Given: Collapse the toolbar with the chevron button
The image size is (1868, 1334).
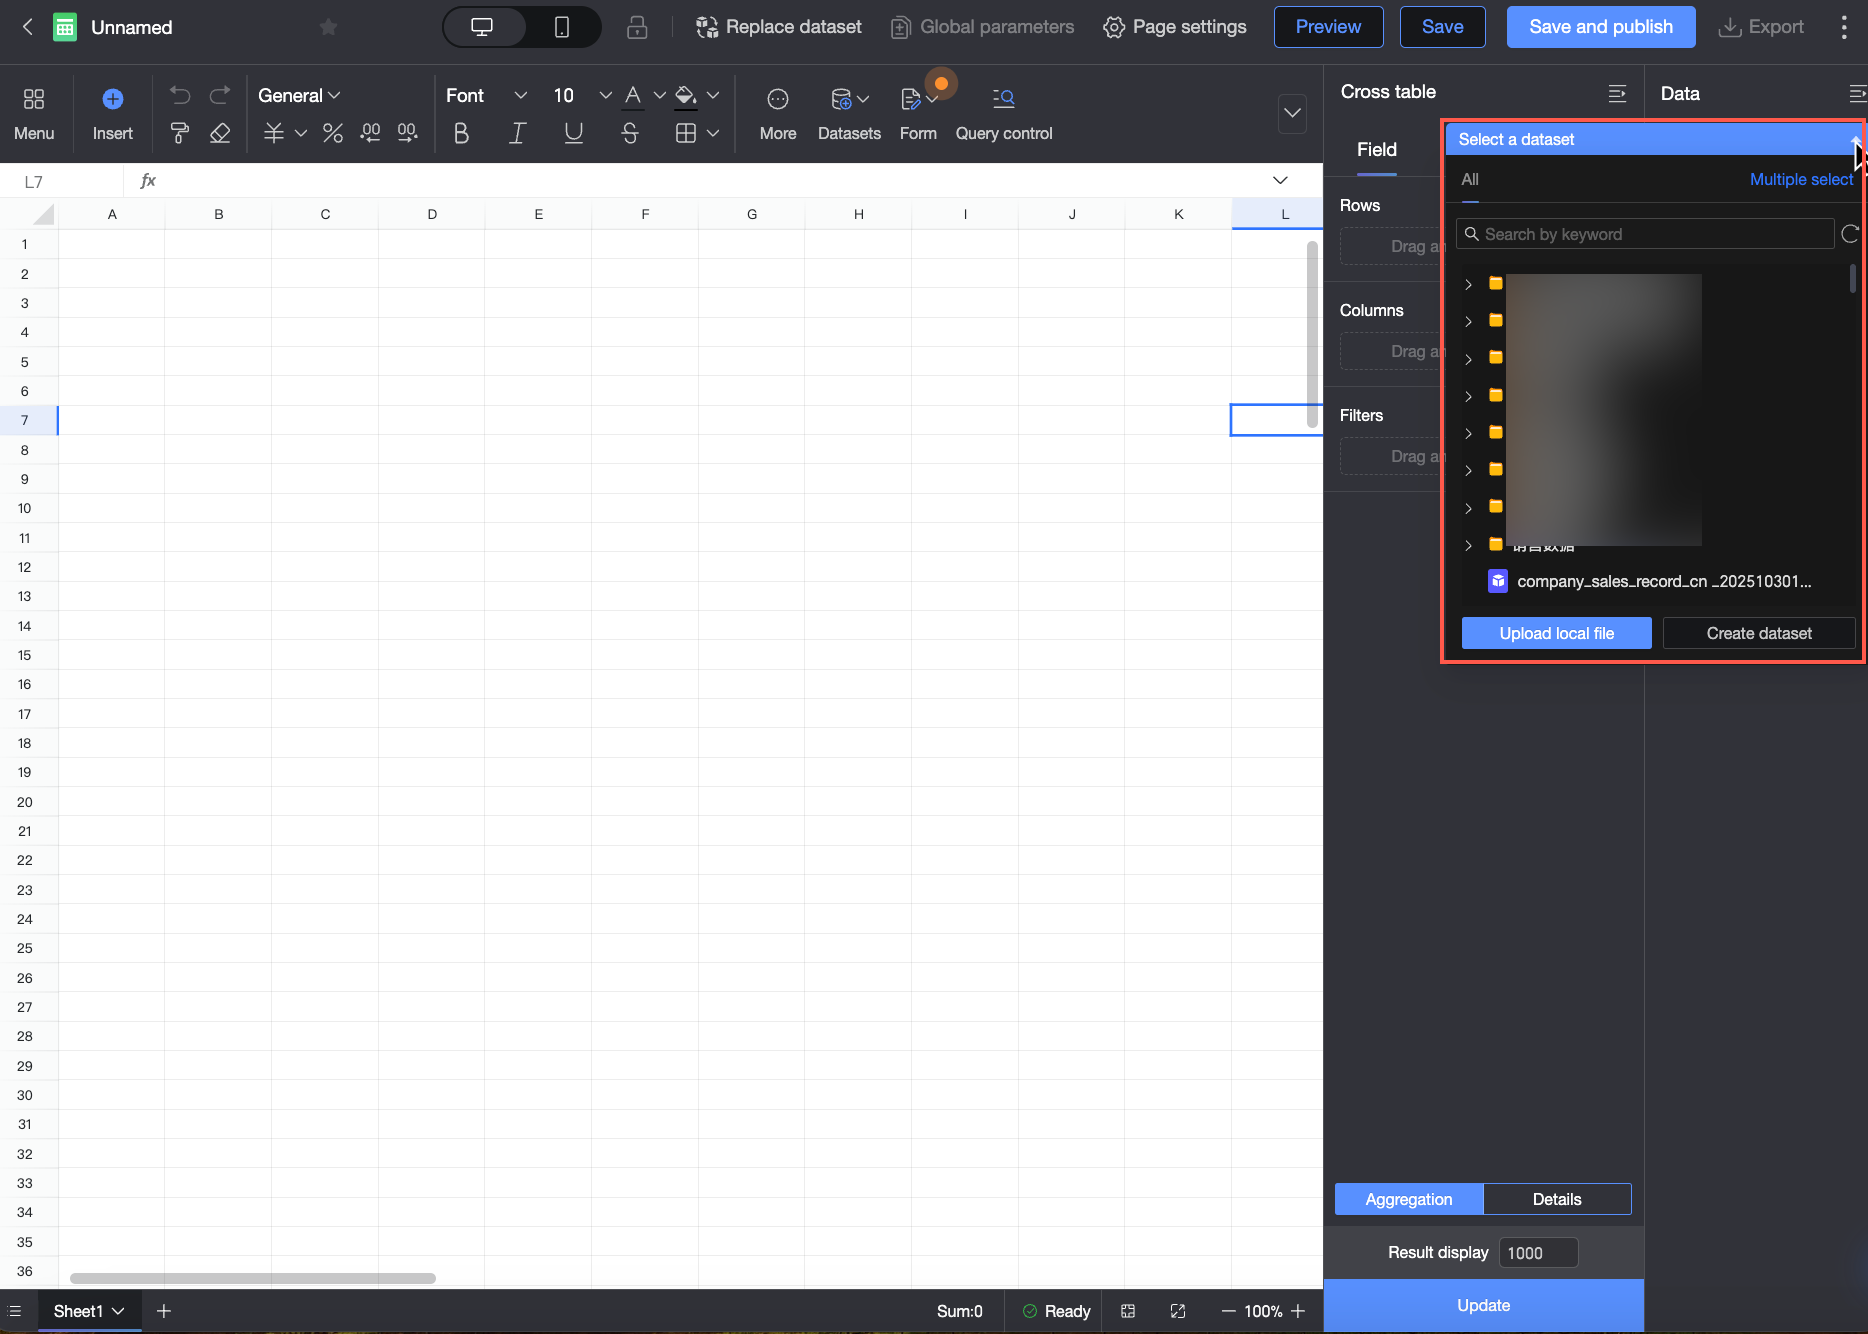Looking at the screenshot, I should 1293,113.
